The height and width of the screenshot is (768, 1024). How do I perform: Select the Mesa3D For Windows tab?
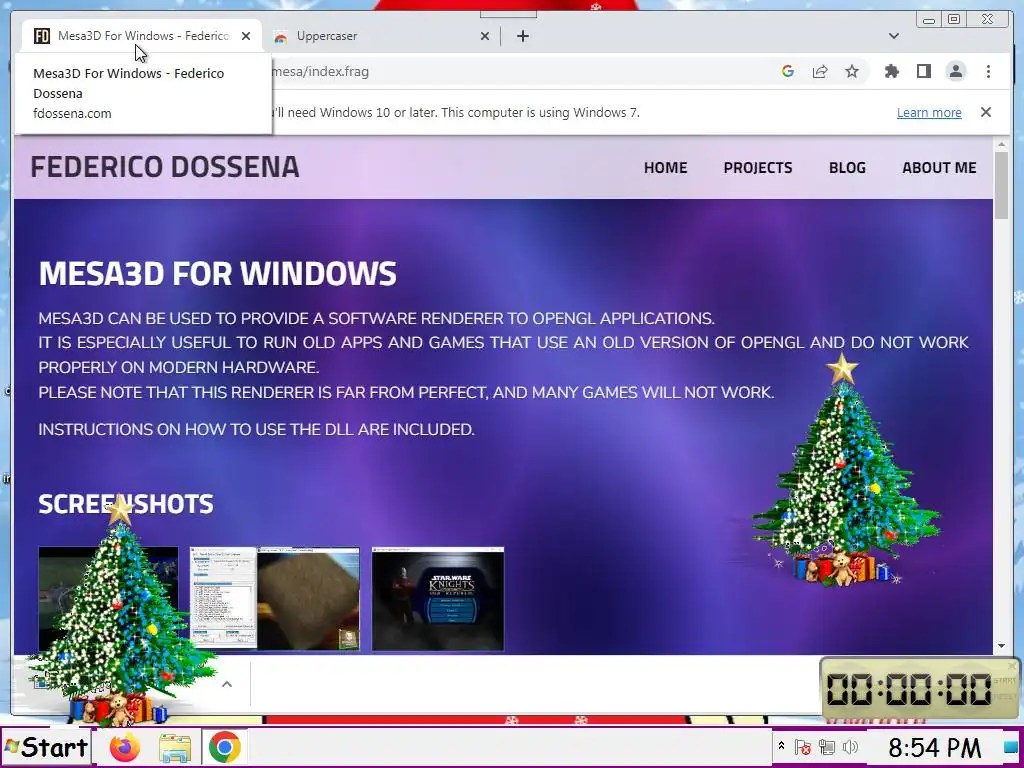click(142, 36)
